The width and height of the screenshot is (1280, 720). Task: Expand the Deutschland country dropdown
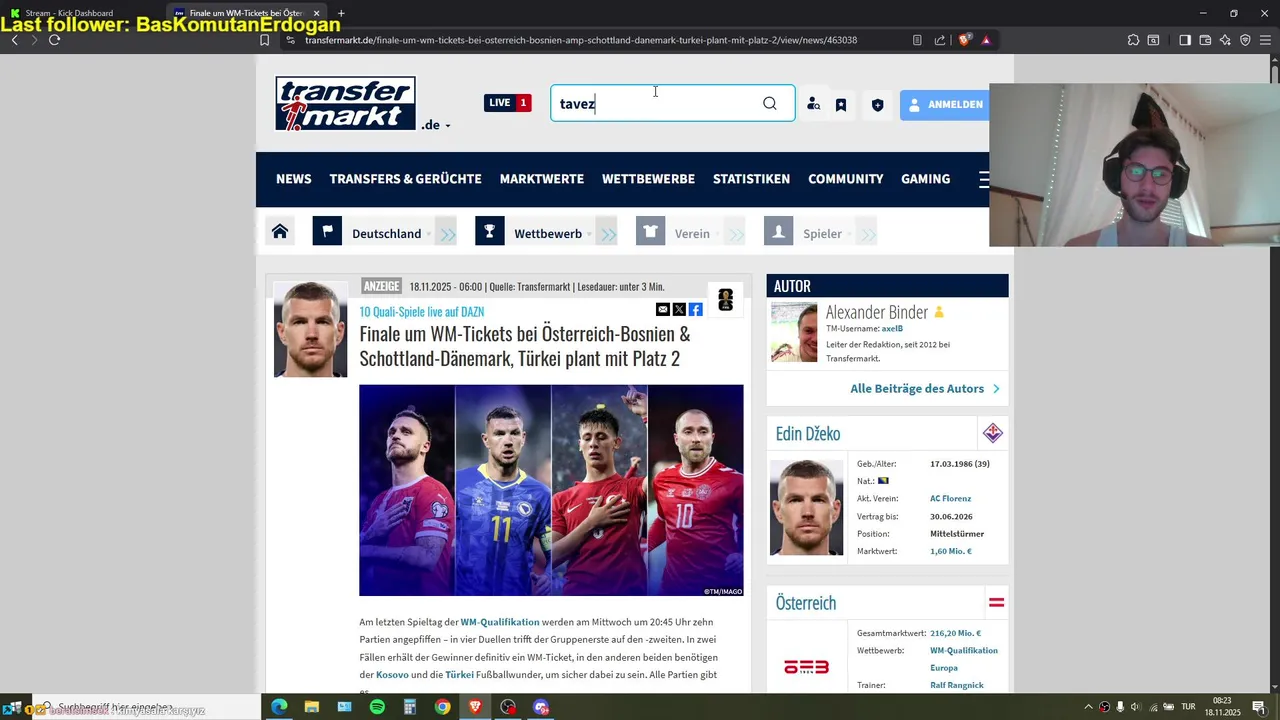391,234
